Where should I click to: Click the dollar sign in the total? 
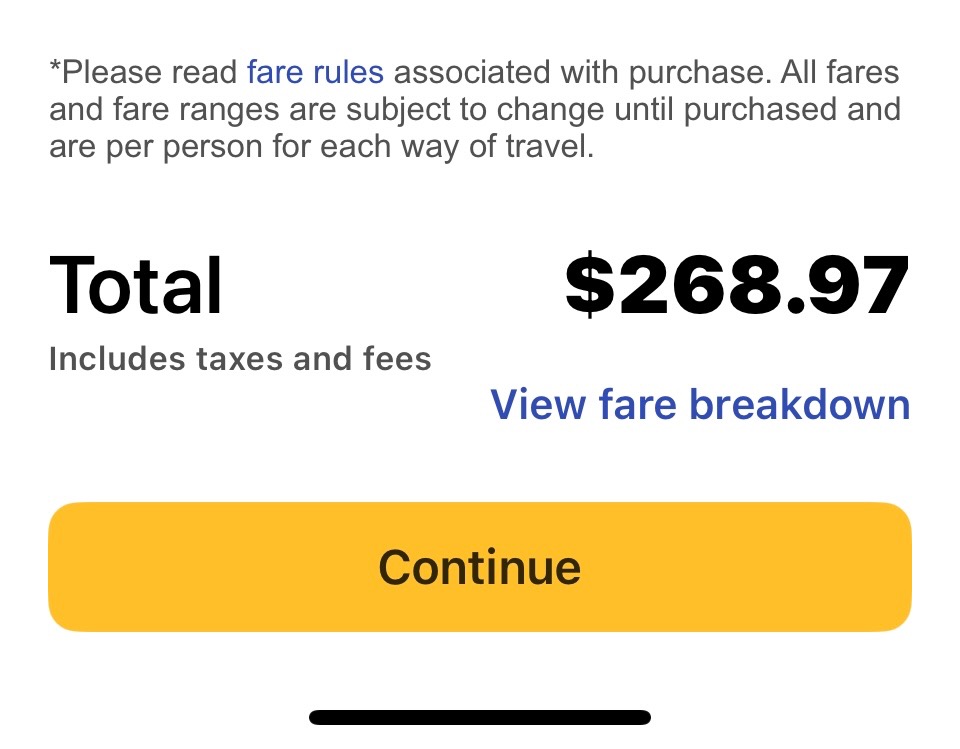tap(589, 286)
